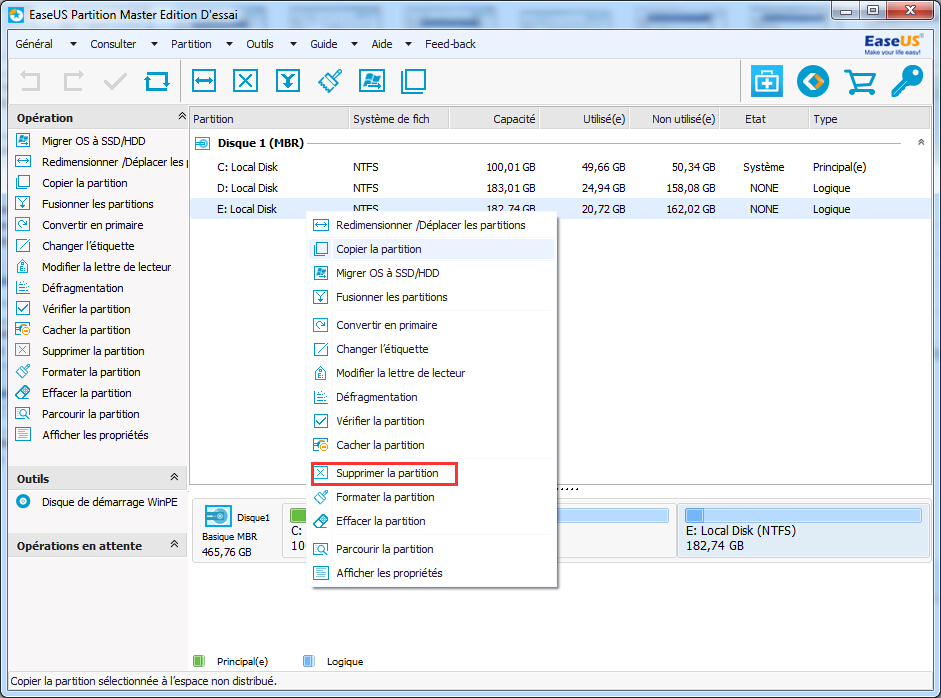941x698 pixels.
Task: Select the D: Local Disk row in partition list
Action: point(247,188)
